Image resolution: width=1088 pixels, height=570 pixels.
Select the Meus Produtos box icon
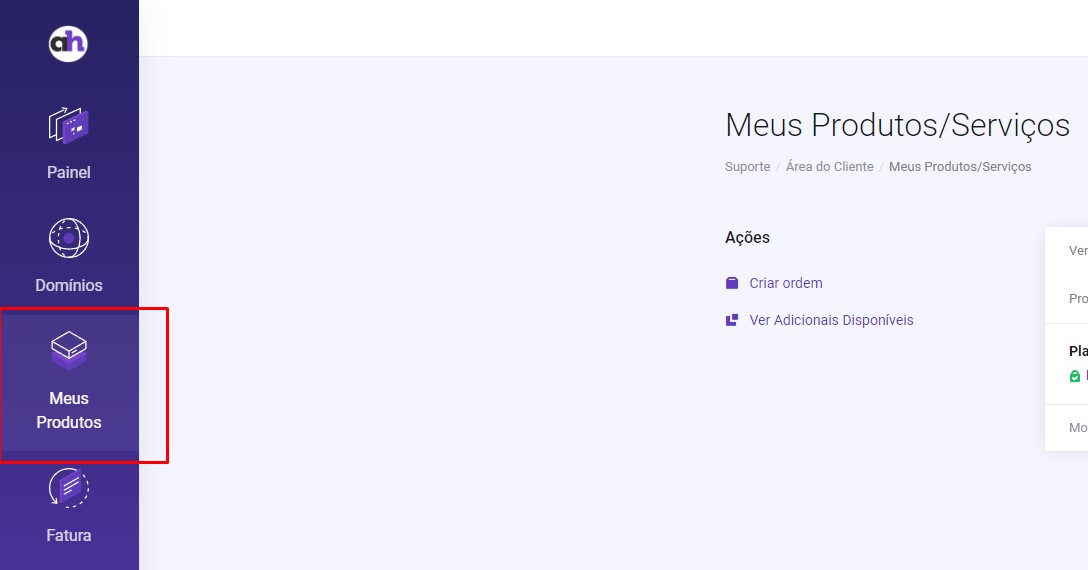(x=68, y=350)
